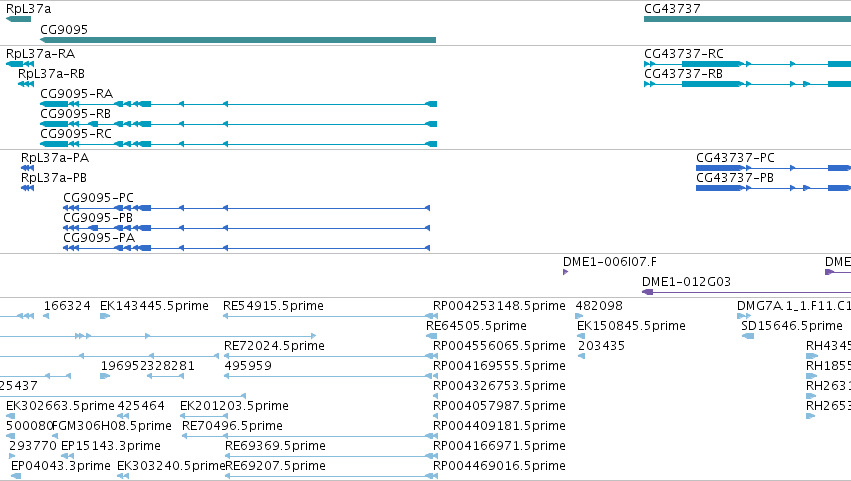
Task: Select the CG43737-RB transcript exon block
Action: click(x=712, y=84)
